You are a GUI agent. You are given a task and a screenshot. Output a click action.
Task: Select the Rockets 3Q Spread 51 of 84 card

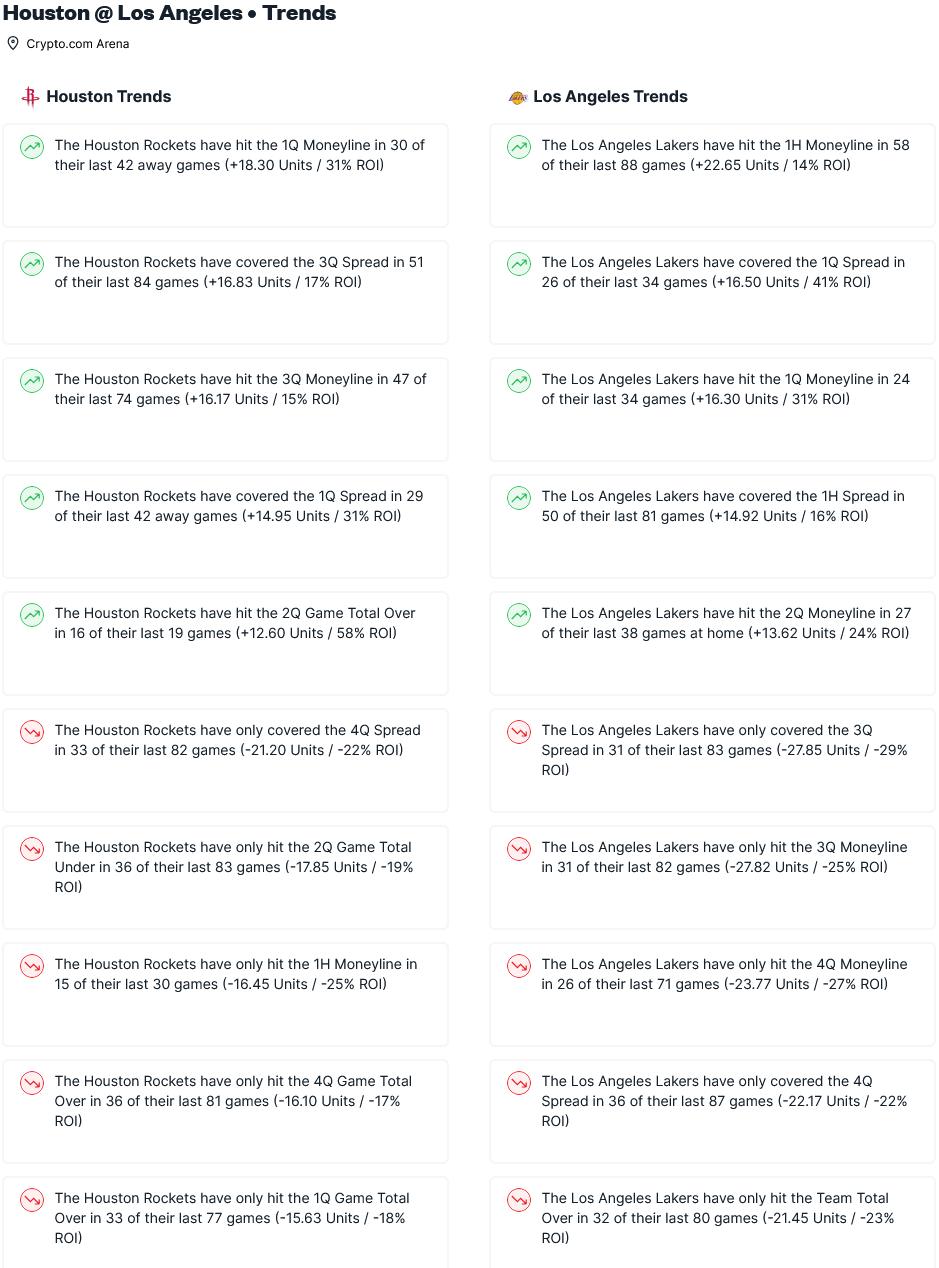225,292
